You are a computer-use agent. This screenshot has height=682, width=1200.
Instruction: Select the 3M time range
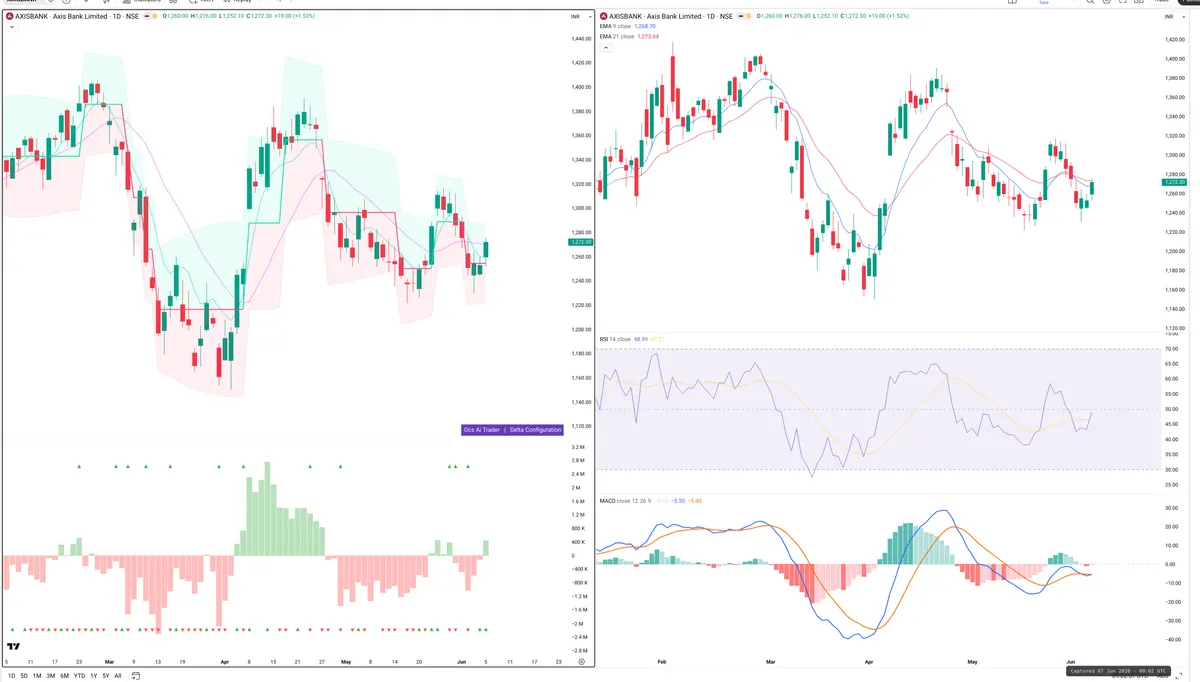[x=51, y=676]
